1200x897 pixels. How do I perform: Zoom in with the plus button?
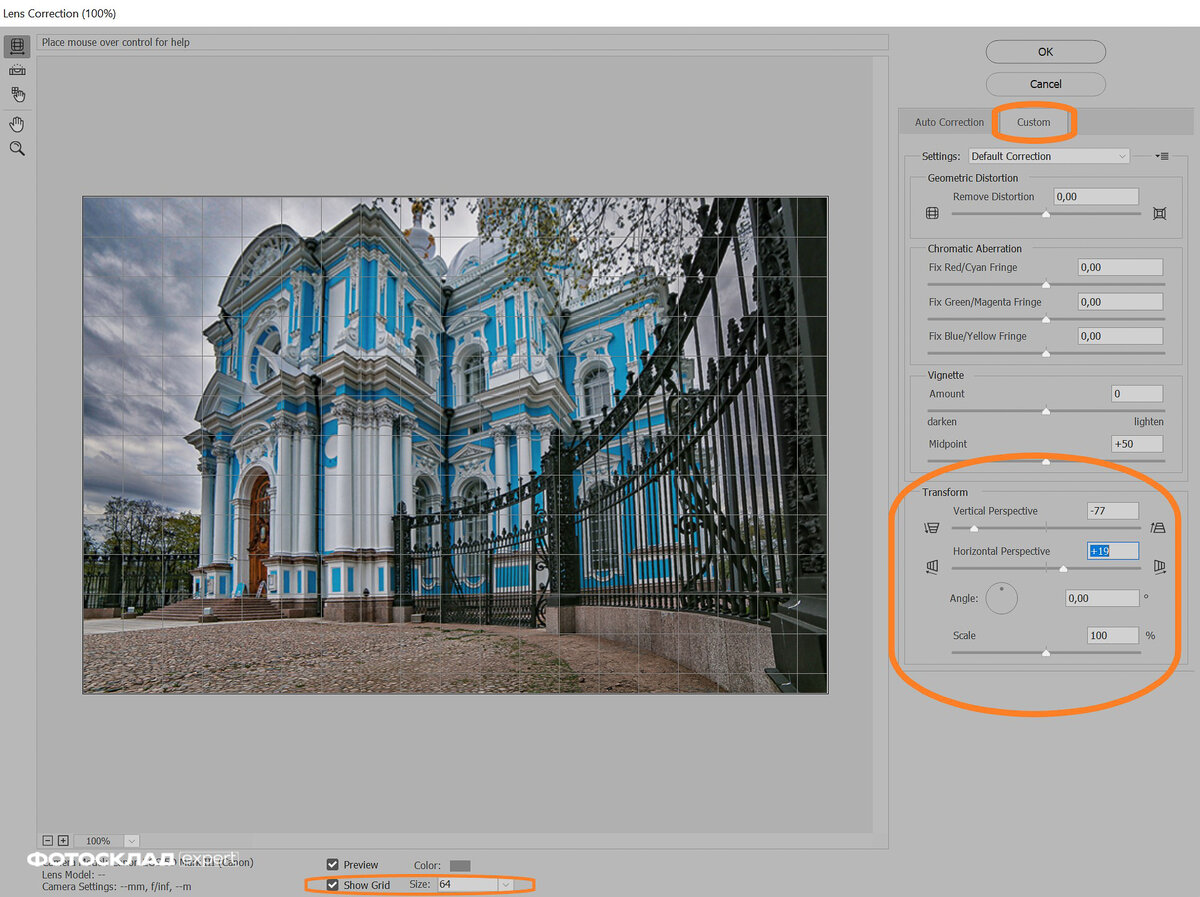click(63, 840)
